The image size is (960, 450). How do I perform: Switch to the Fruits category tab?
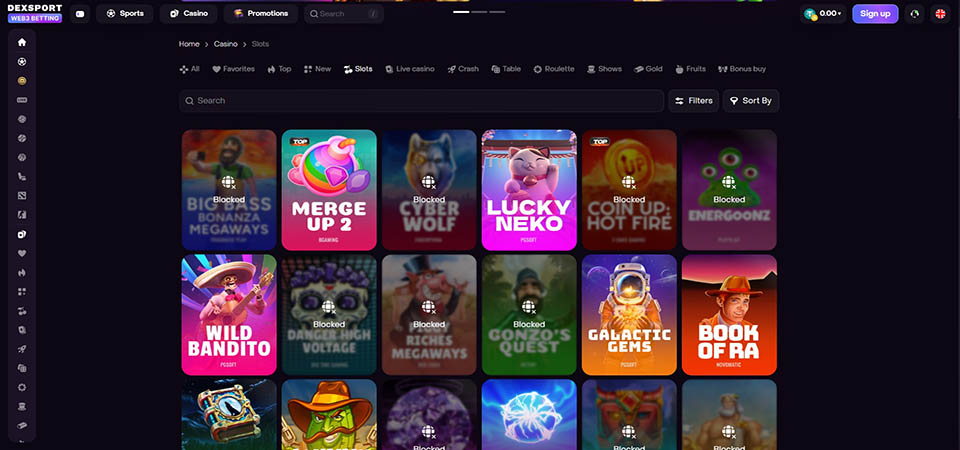tap(691, 69)
